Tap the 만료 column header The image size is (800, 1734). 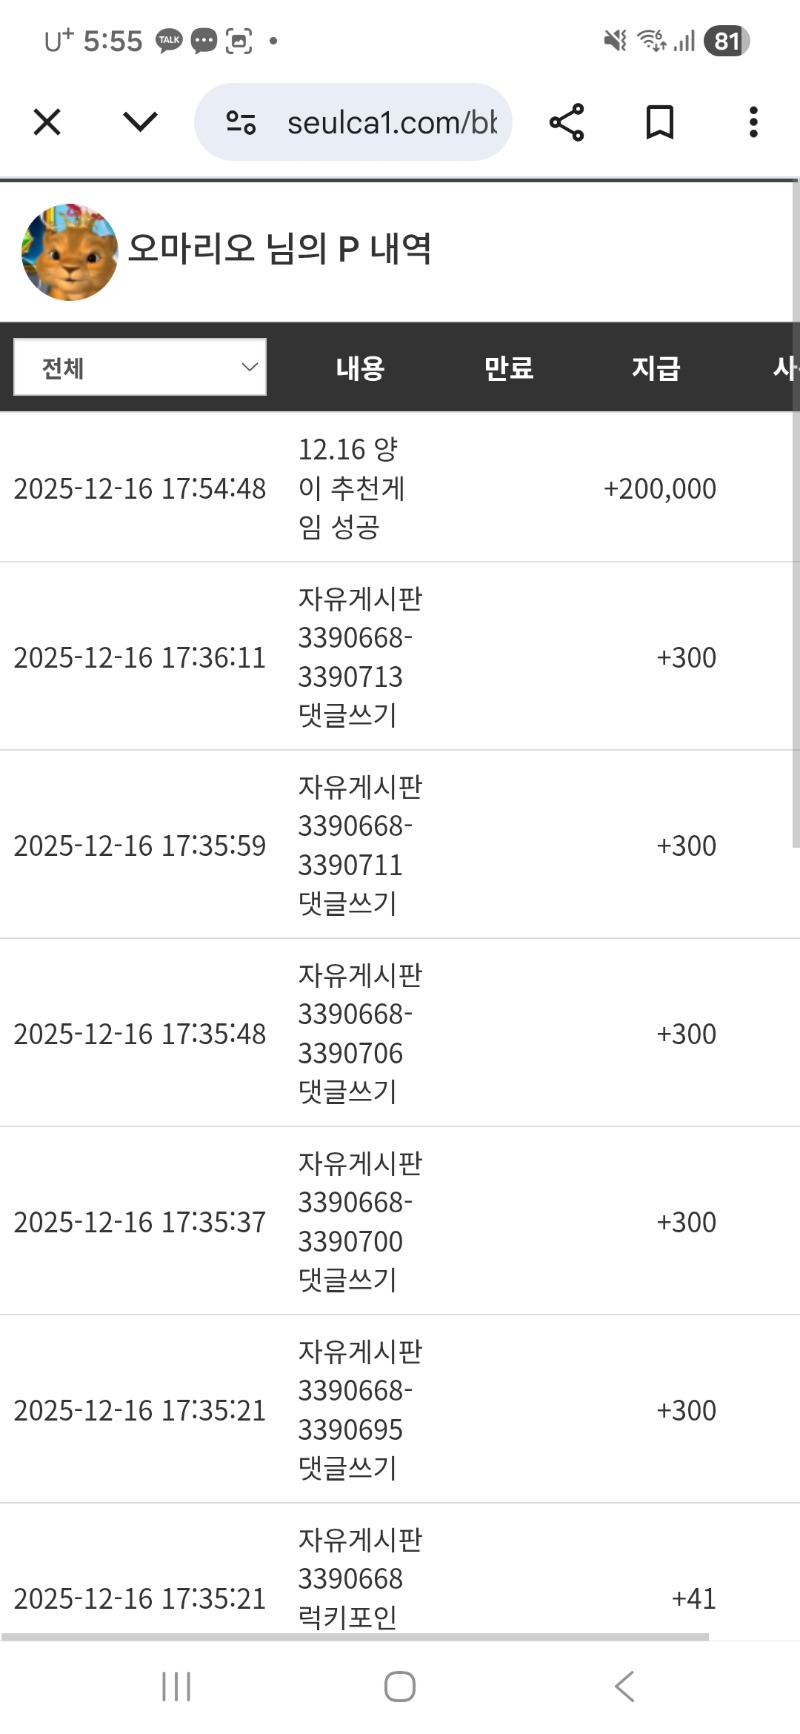(x=508, y=368)
